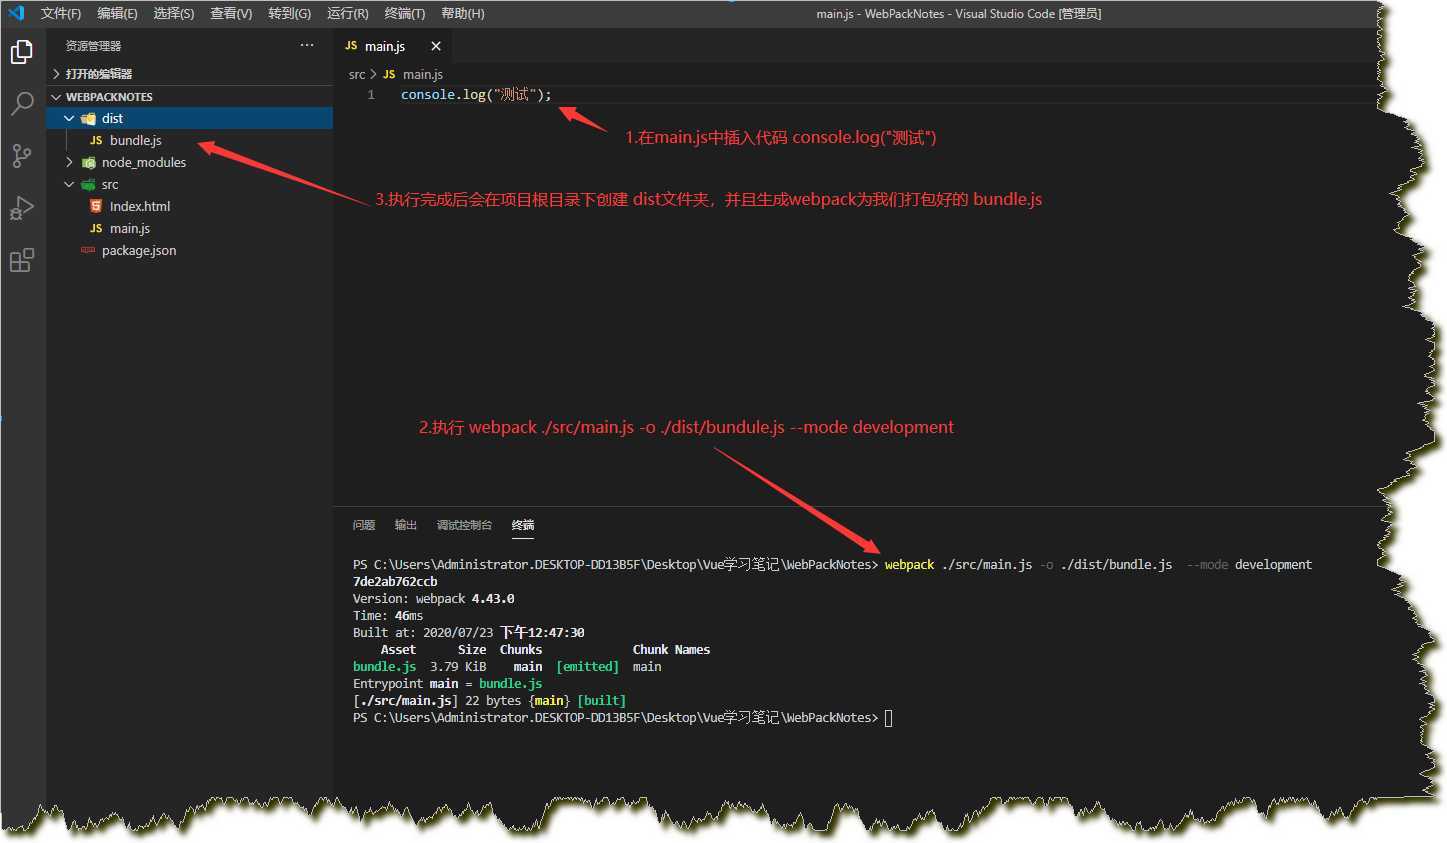Click the JS icon on the main.js tab
The height and width of the screenshot is (843, 1447).
pos(351,46)
